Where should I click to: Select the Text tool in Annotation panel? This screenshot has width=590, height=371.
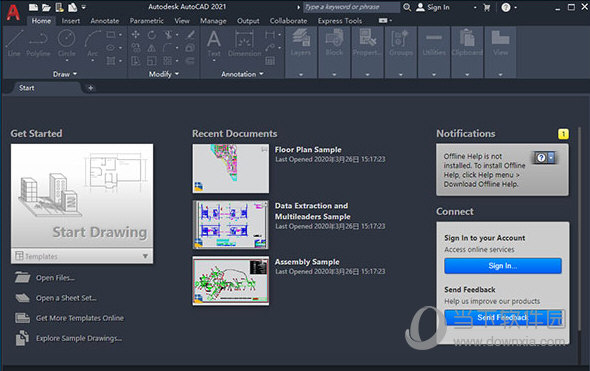(214, 43)
